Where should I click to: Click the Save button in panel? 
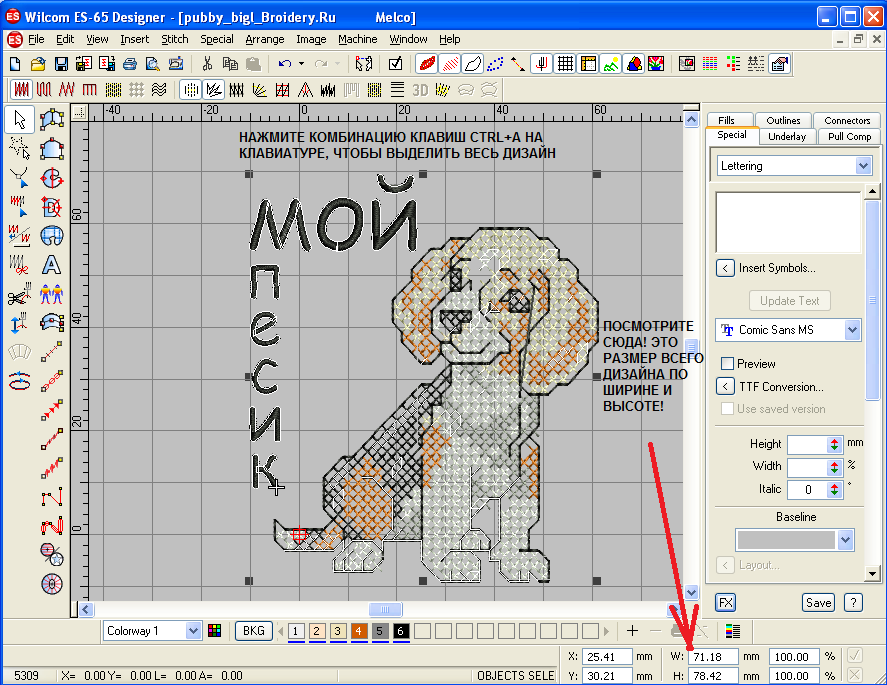coord(818,602)
